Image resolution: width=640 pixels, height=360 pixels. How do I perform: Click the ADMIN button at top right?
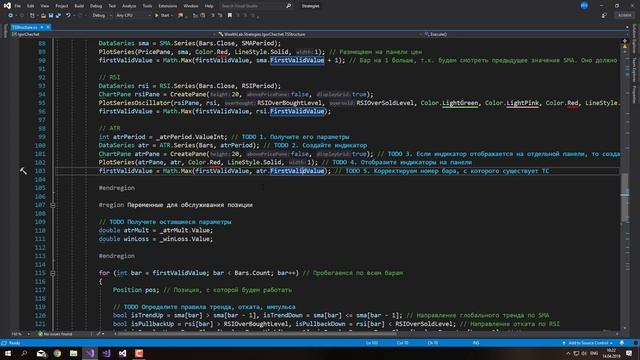(624, 16)
